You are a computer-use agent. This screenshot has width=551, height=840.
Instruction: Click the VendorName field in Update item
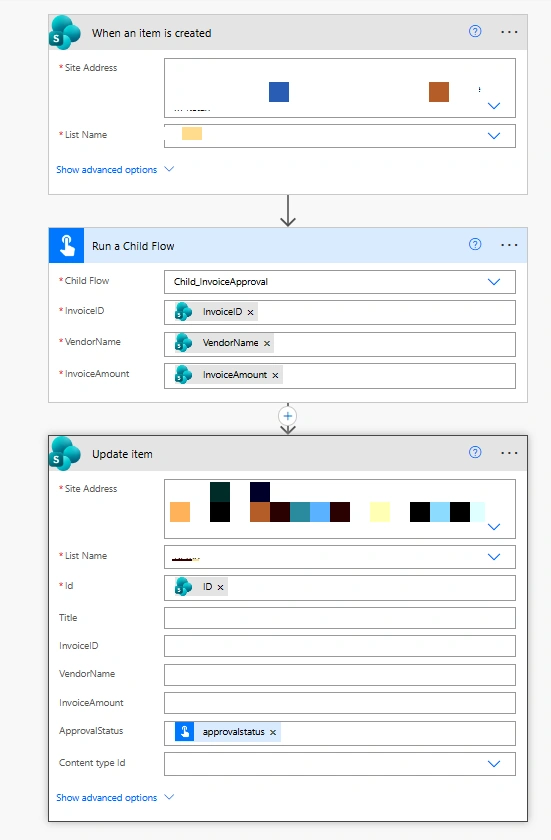point(339,675)
